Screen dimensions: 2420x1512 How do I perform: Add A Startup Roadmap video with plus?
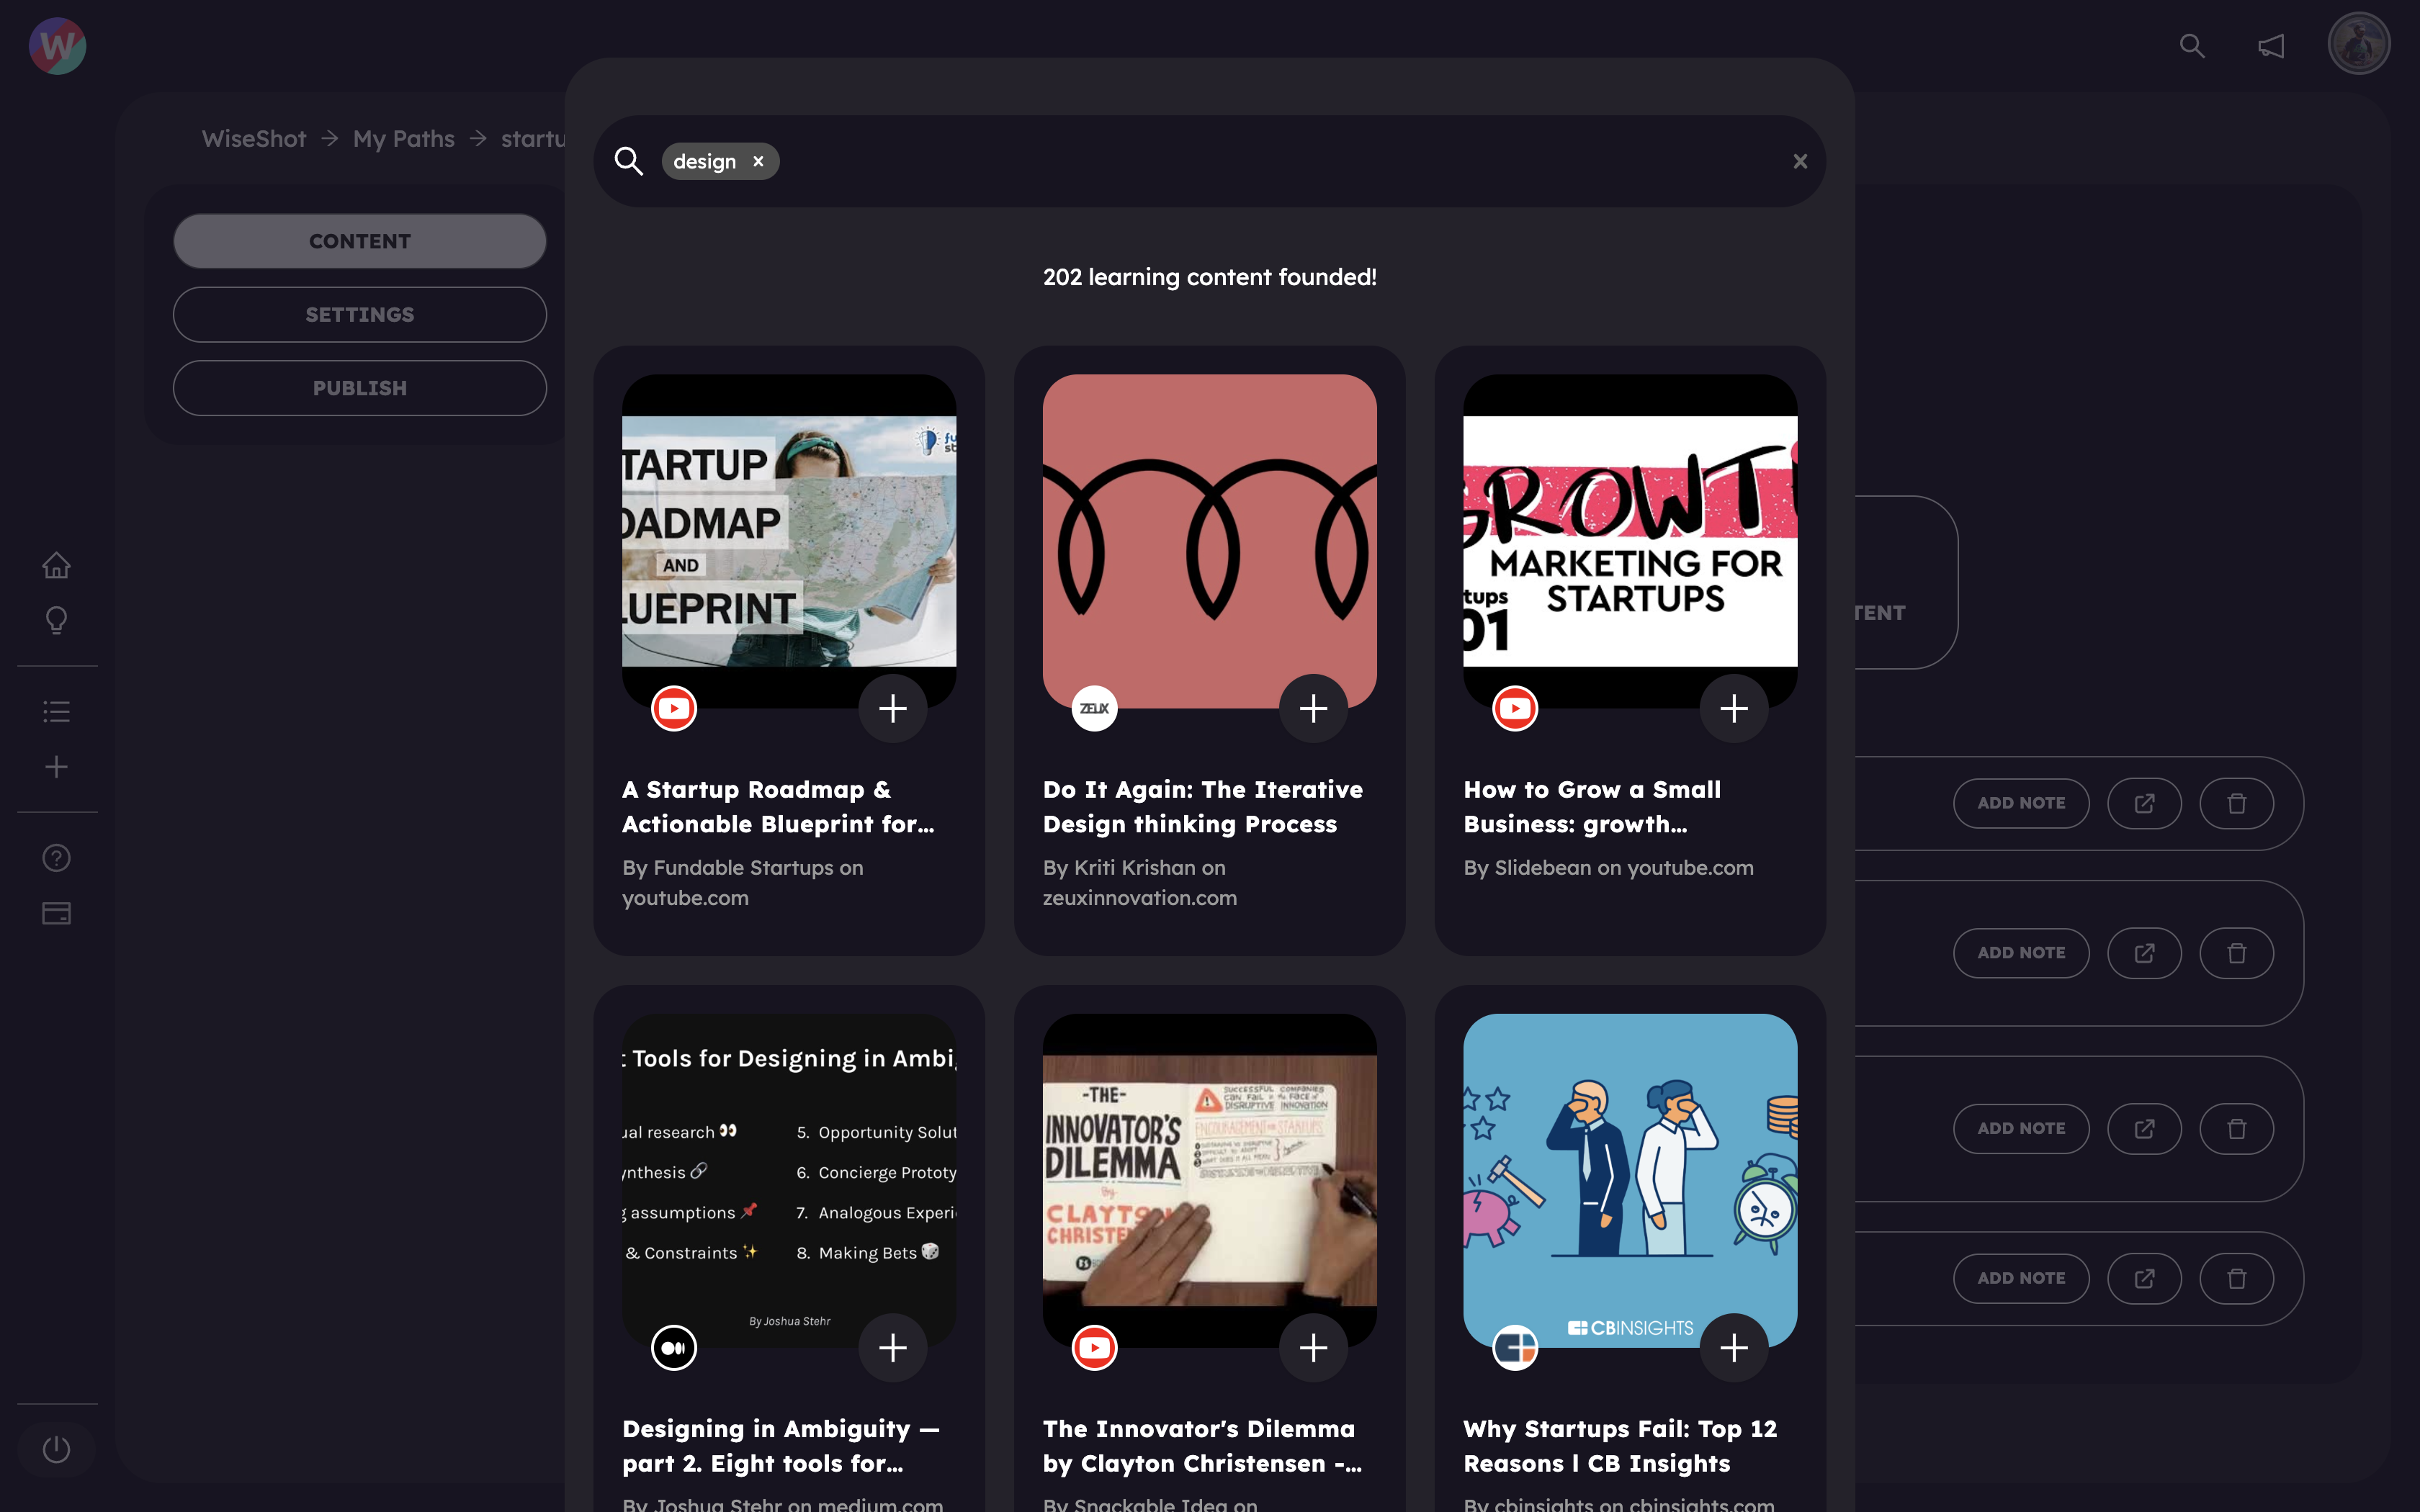pyautogui.click(x=893, y=708)
